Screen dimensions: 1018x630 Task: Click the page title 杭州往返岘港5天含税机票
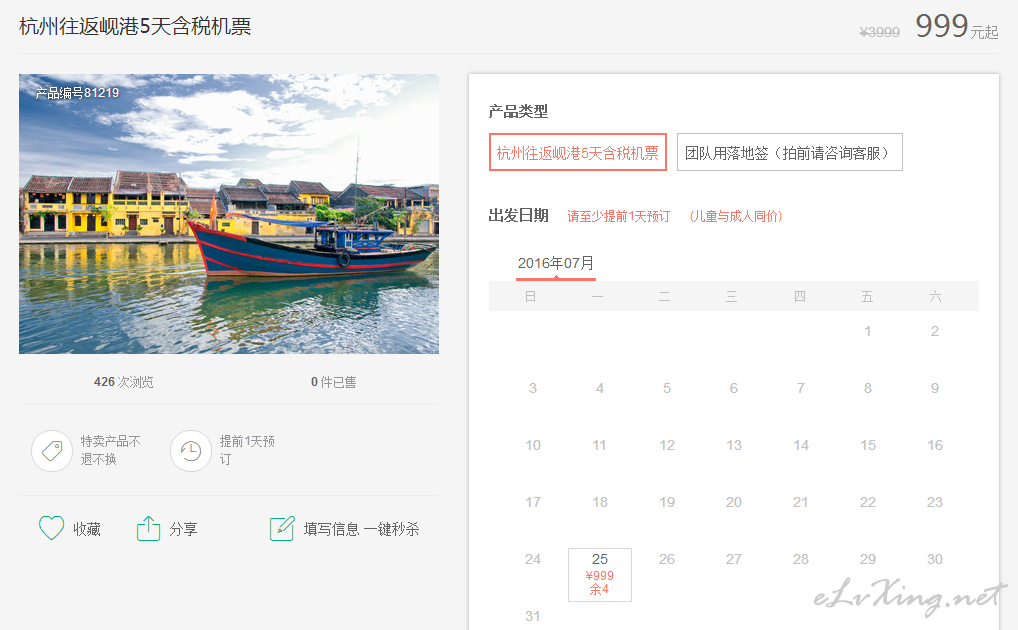135,27
